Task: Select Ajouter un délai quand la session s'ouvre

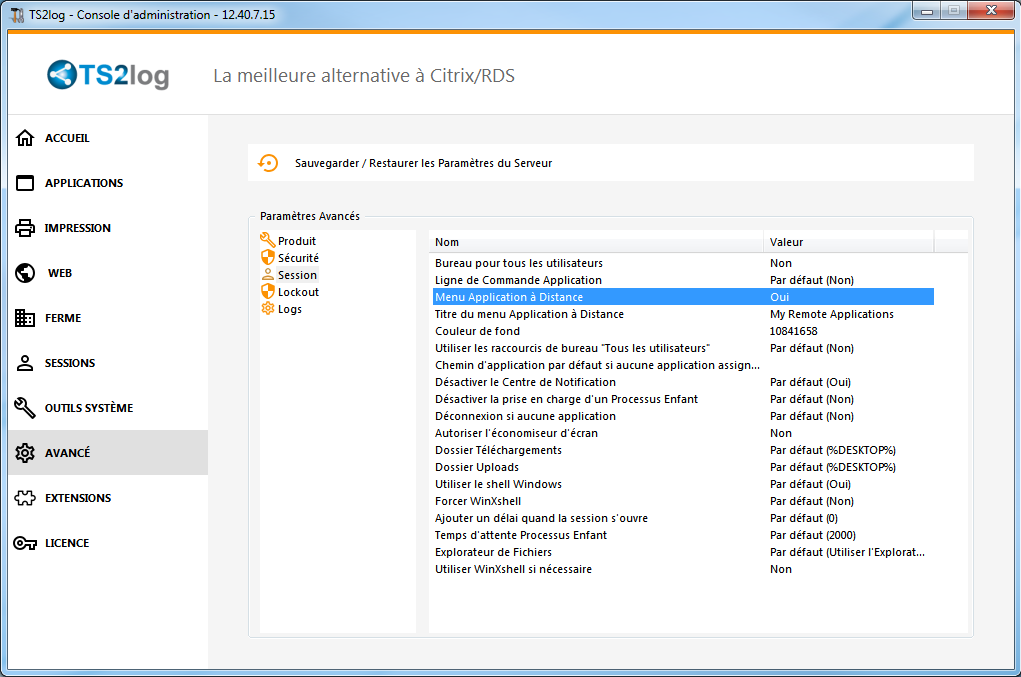Action: pyautogui.click(x=683, y=518)
